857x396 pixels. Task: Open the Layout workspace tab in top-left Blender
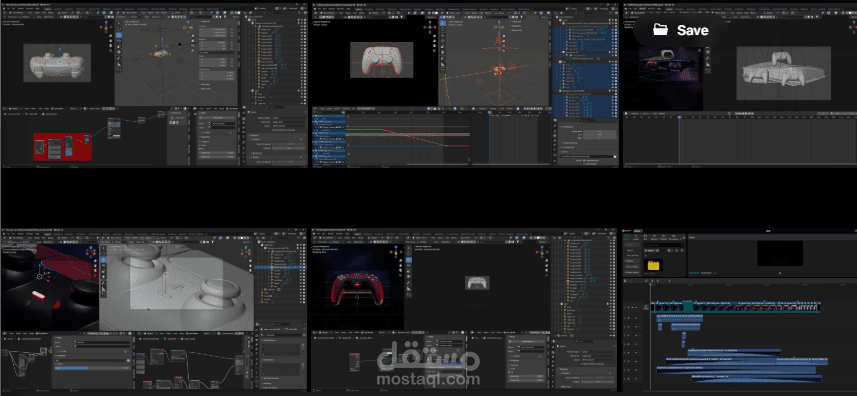tap(48, 9)
